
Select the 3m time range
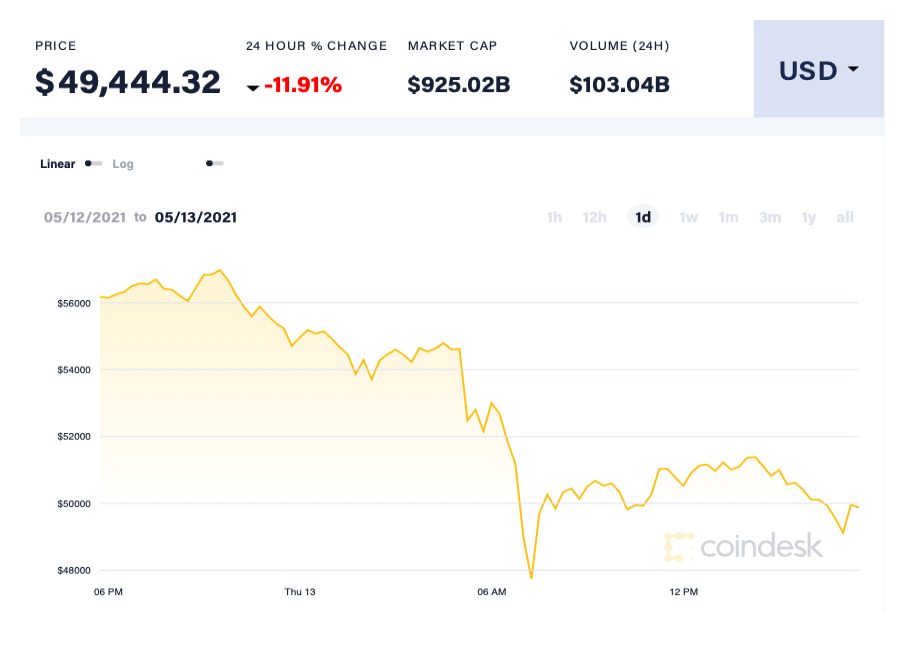pyautogui.click(x=769, y=217)
